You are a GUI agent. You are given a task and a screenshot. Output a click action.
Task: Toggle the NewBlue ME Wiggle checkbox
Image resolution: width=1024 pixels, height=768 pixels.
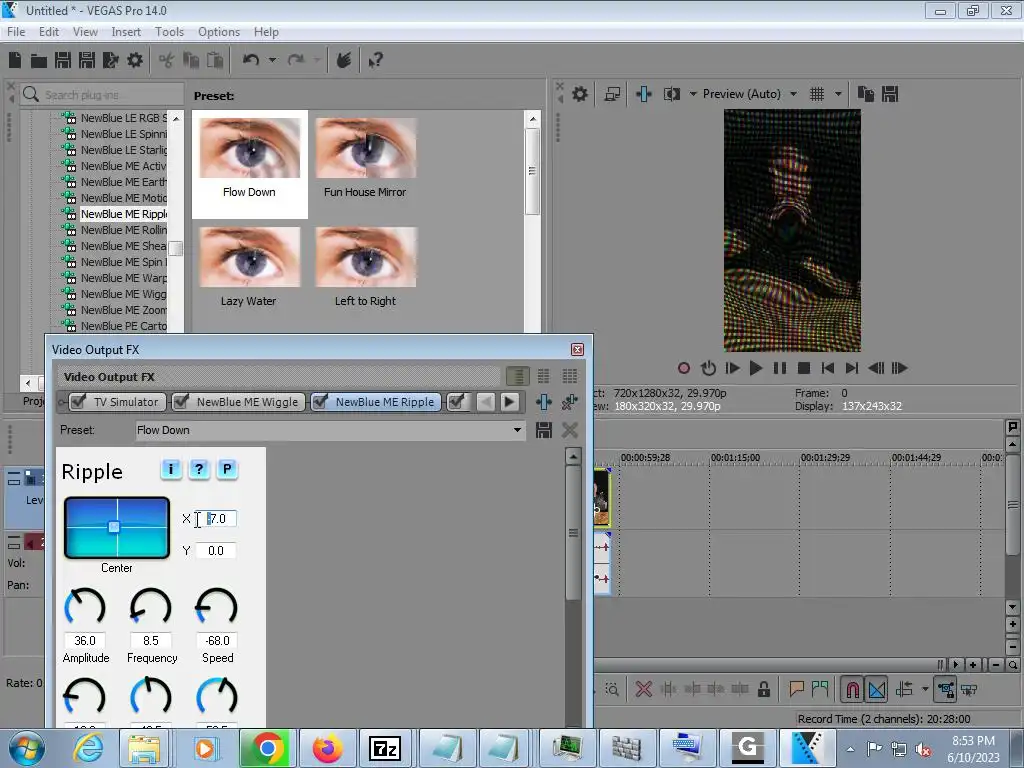182,402
